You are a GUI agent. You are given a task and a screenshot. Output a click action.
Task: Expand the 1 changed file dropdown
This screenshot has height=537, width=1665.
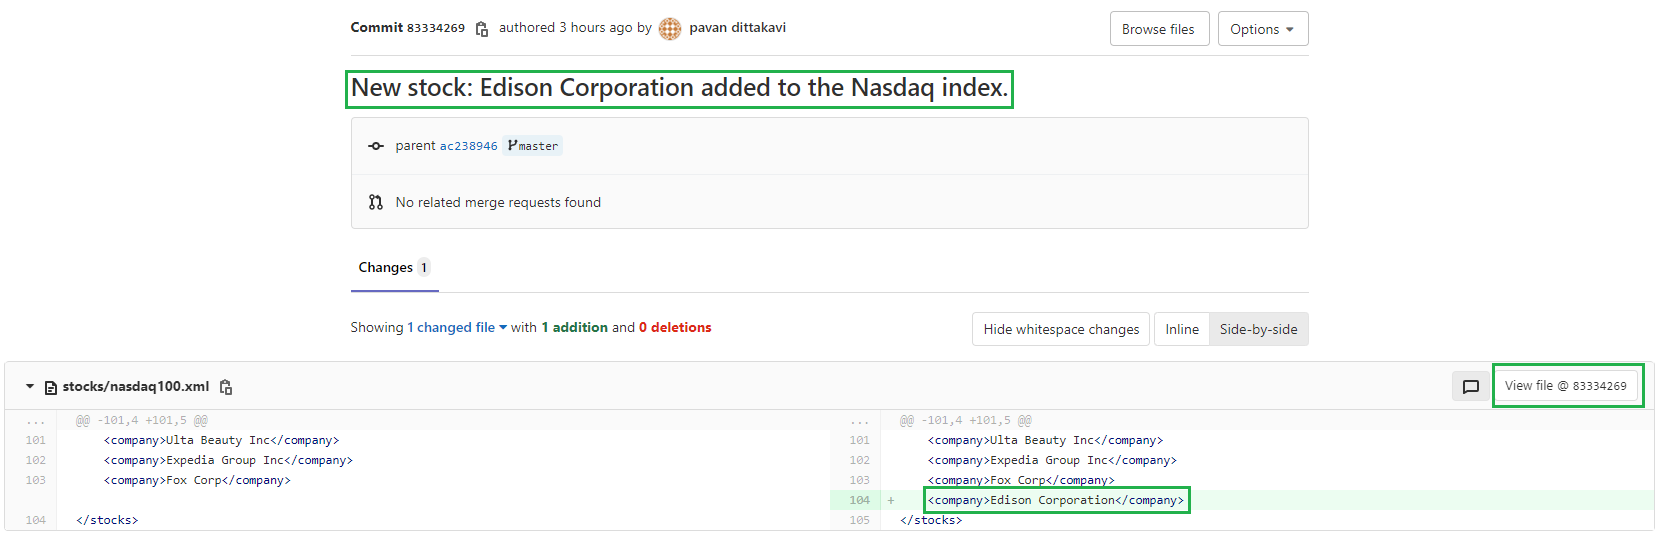pos(457,327)
